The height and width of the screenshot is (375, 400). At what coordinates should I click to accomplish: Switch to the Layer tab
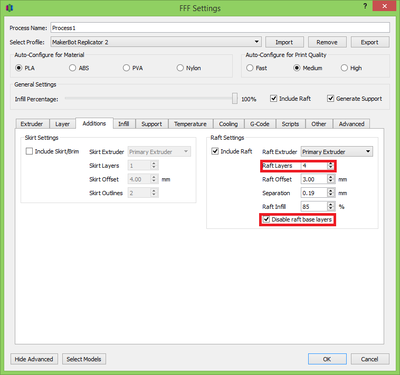(63, 124)
